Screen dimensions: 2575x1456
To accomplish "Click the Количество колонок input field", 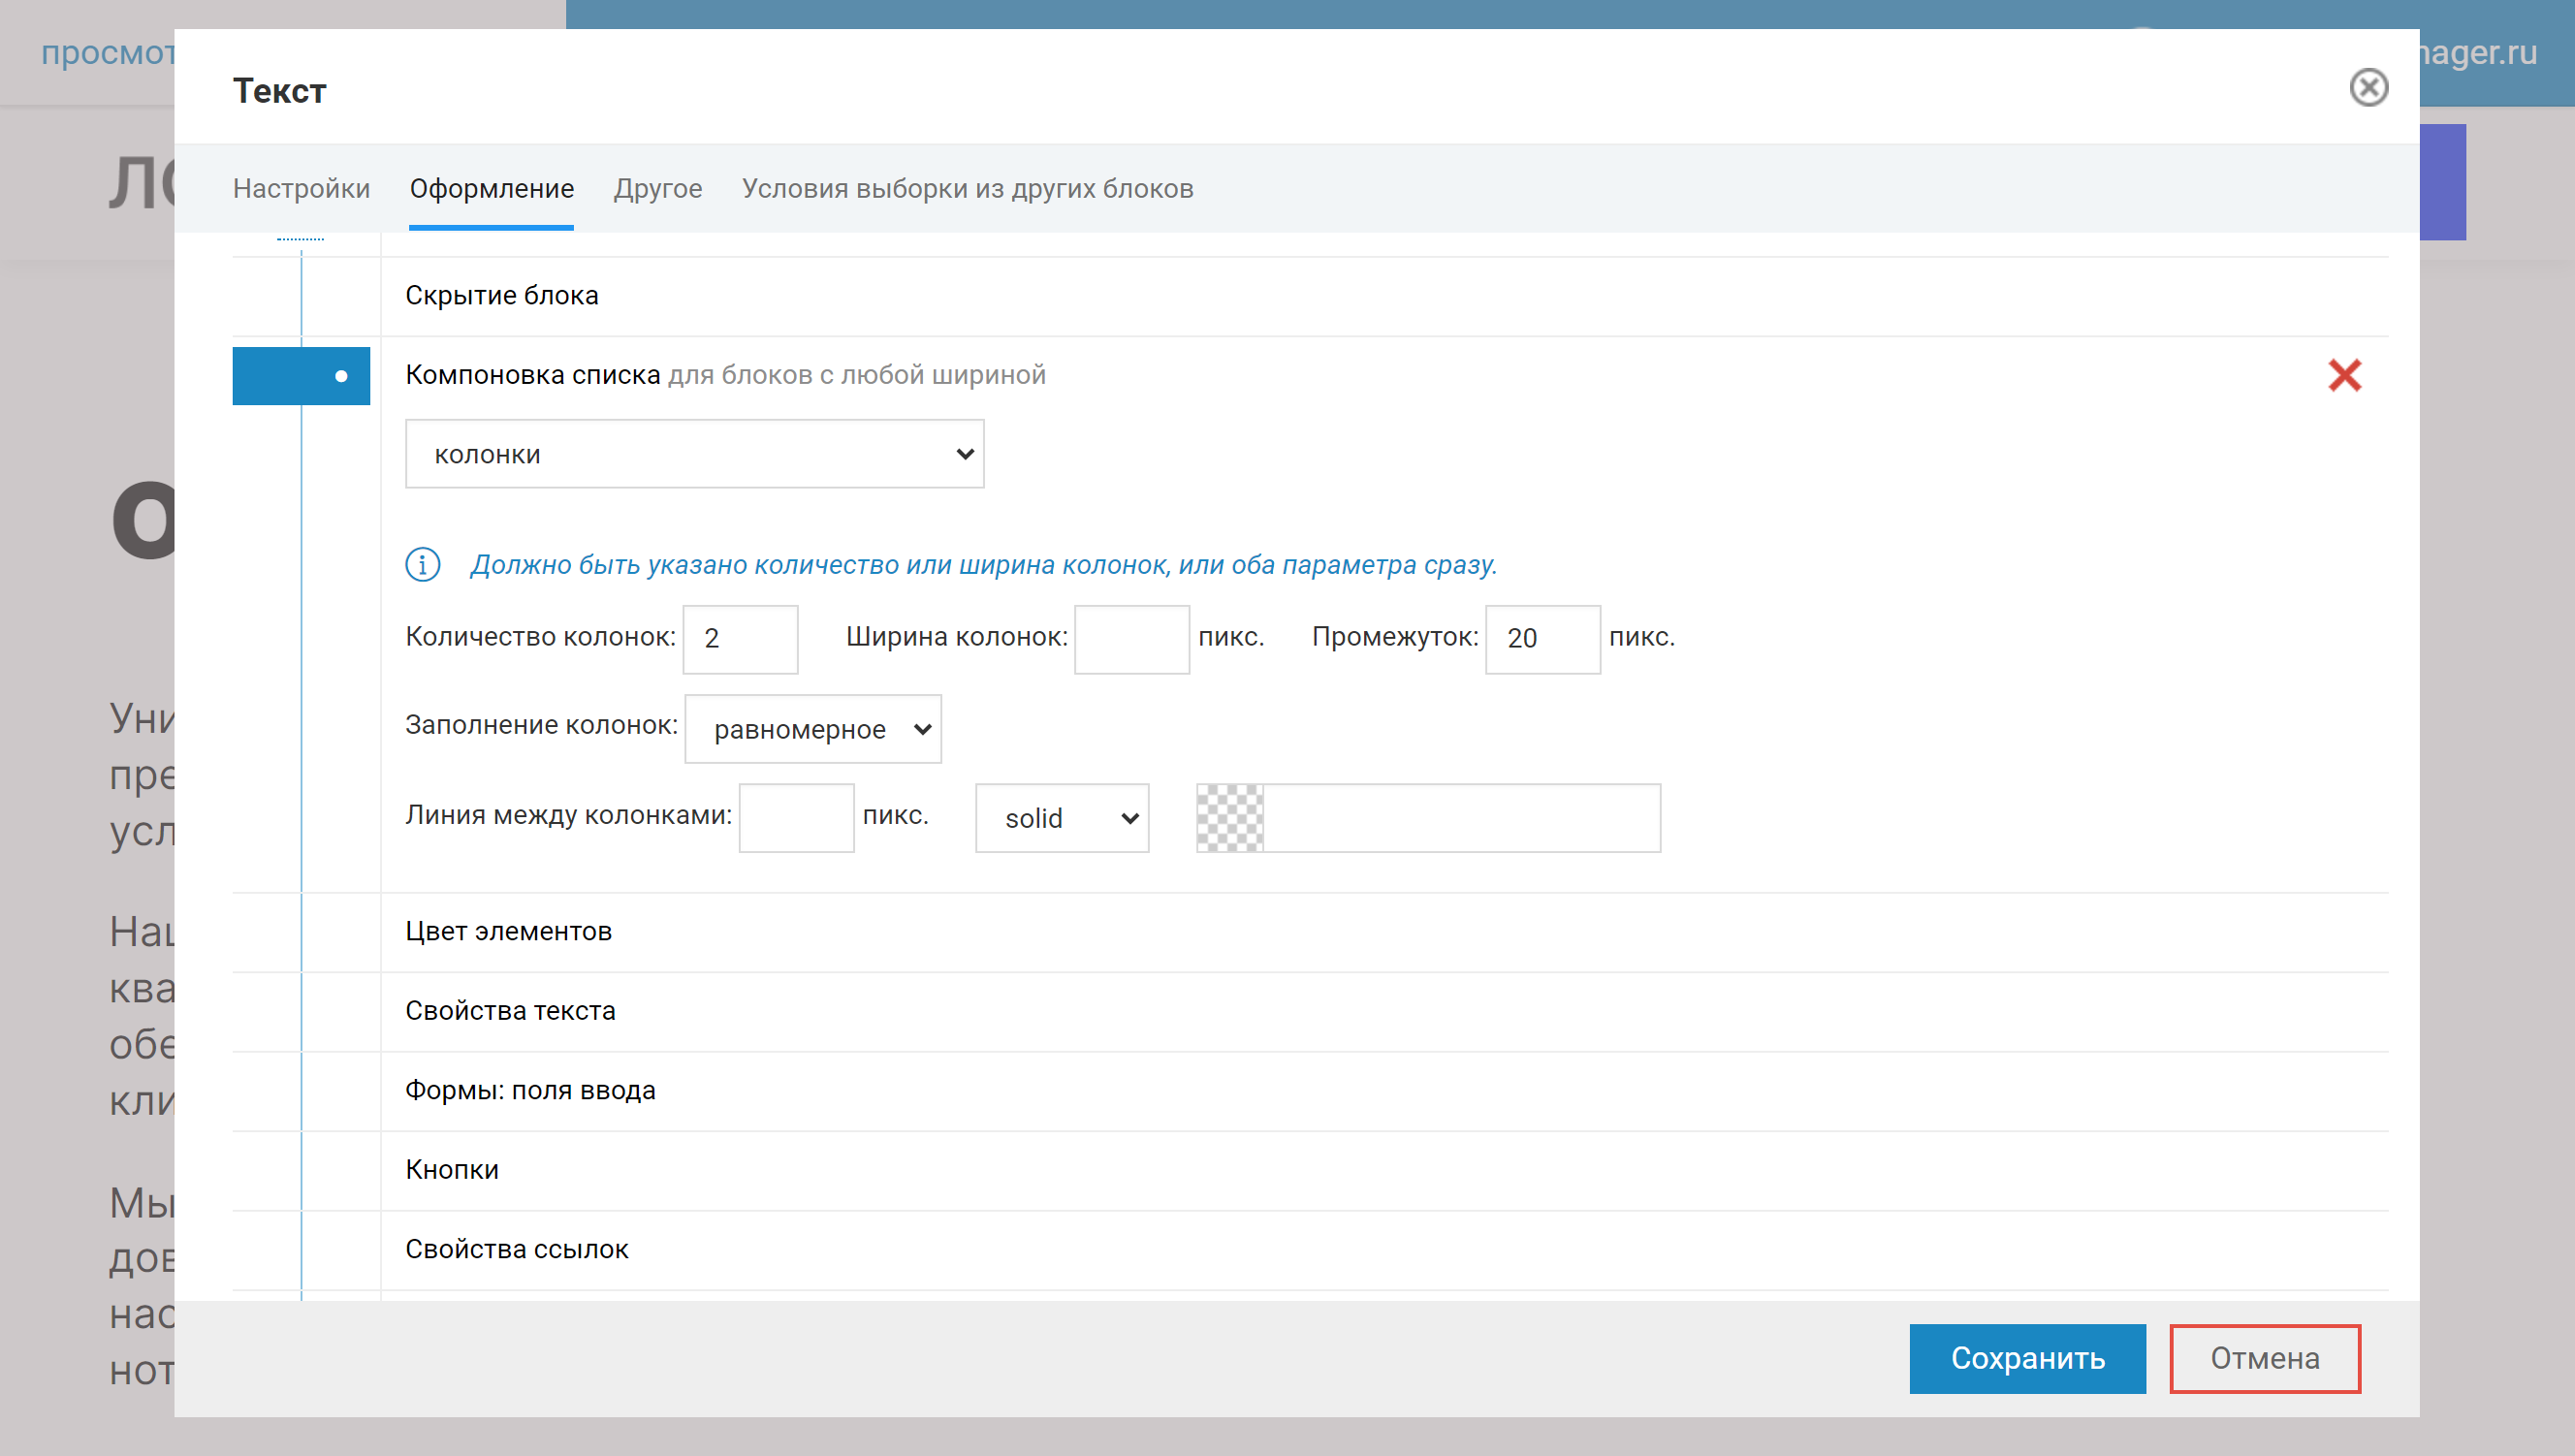I will click(740, 639).
